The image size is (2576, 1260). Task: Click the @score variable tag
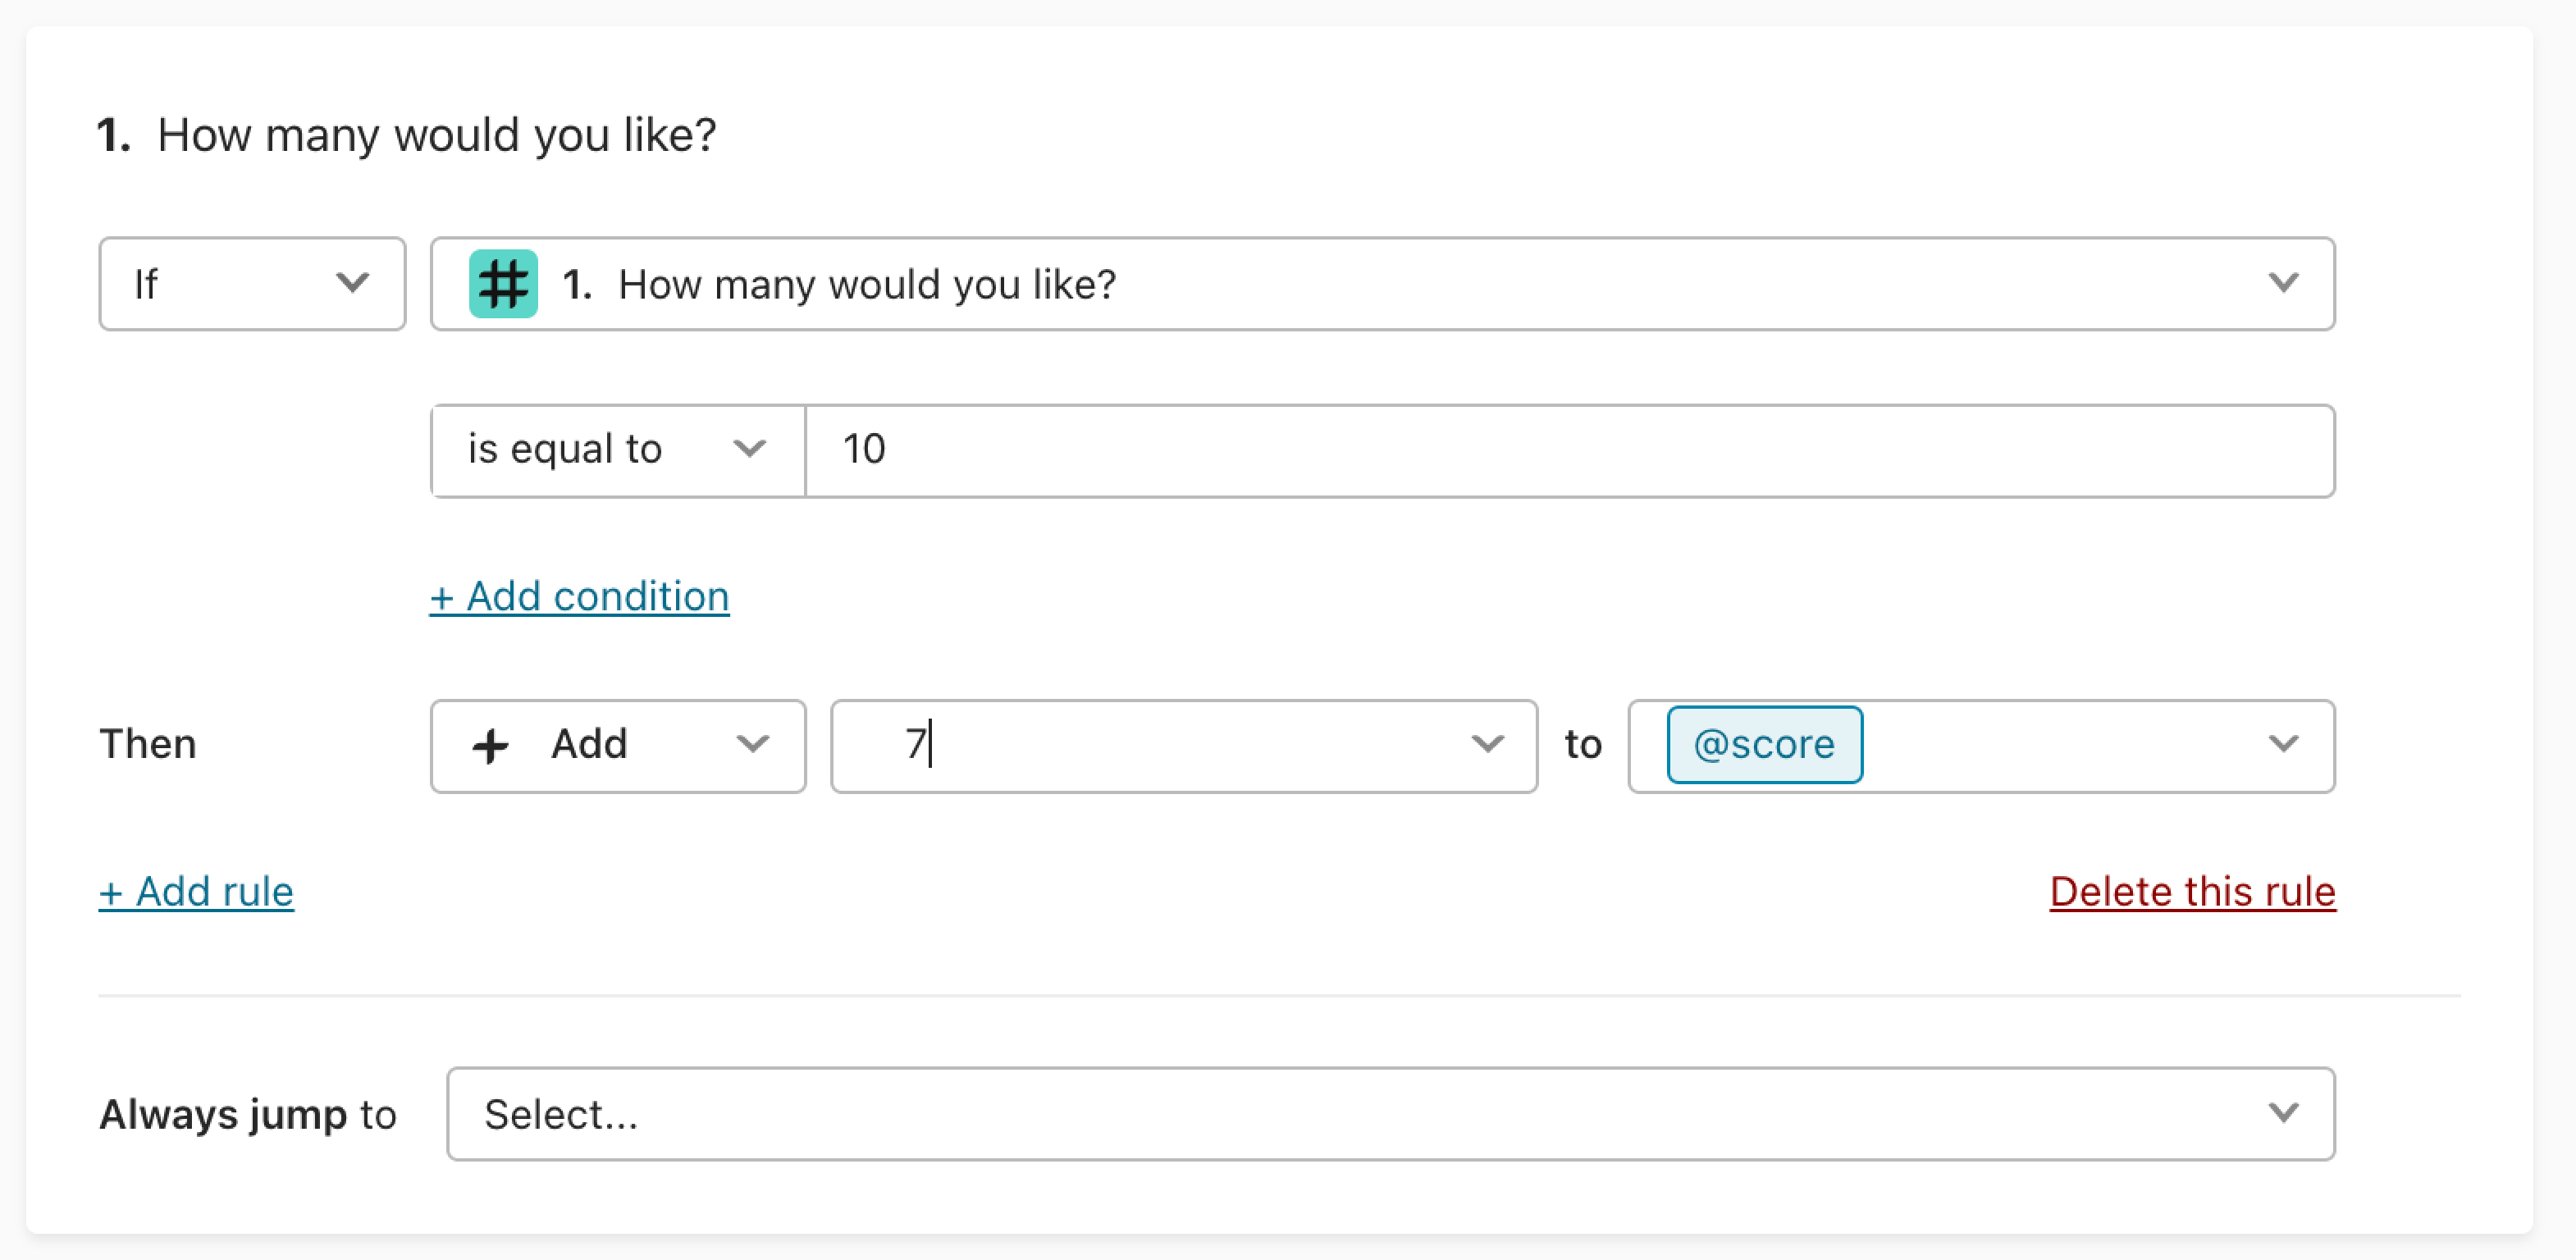(x=1765, y=745)
